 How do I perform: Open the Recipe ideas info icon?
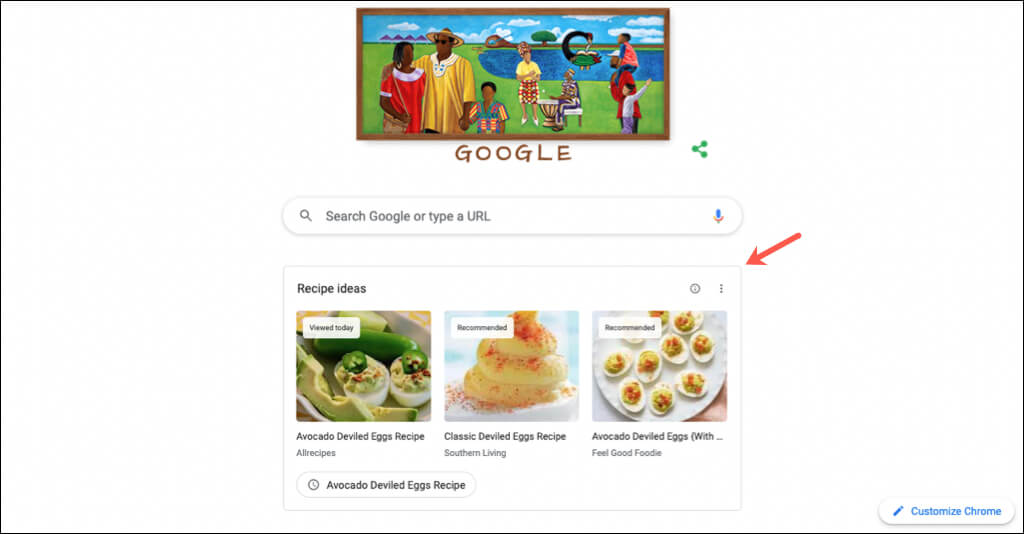(x=695, y=289)
